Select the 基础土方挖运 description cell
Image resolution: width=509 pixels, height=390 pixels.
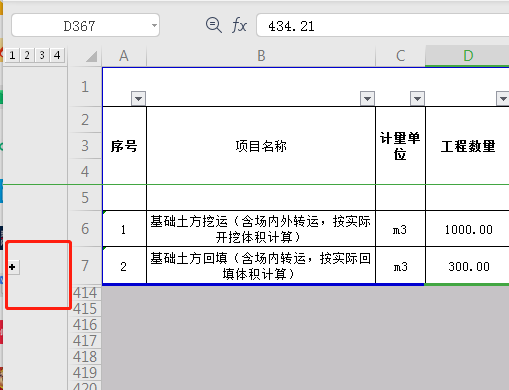click(x=261, y=229)
